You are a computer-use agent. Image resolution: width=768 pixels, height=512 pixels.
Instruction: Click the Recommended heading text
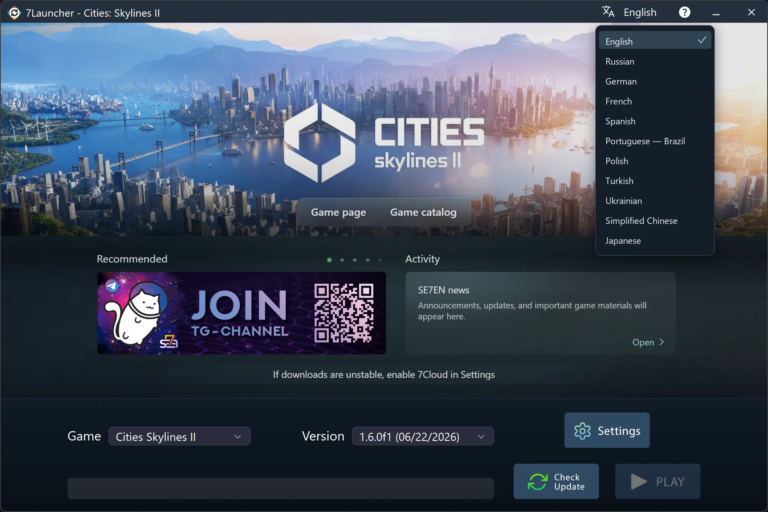click(x=132, y=259)
